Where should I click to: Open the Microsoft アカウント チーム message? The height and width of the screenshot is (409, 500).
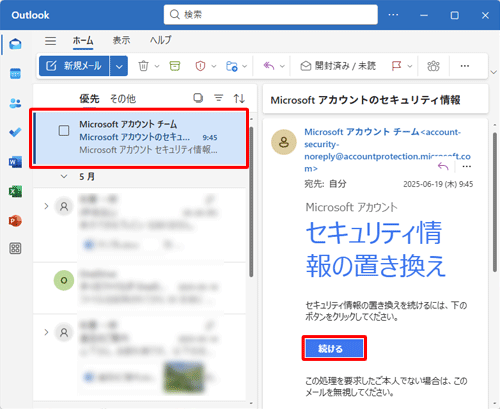pyautogui.click(x=140, y=138)
